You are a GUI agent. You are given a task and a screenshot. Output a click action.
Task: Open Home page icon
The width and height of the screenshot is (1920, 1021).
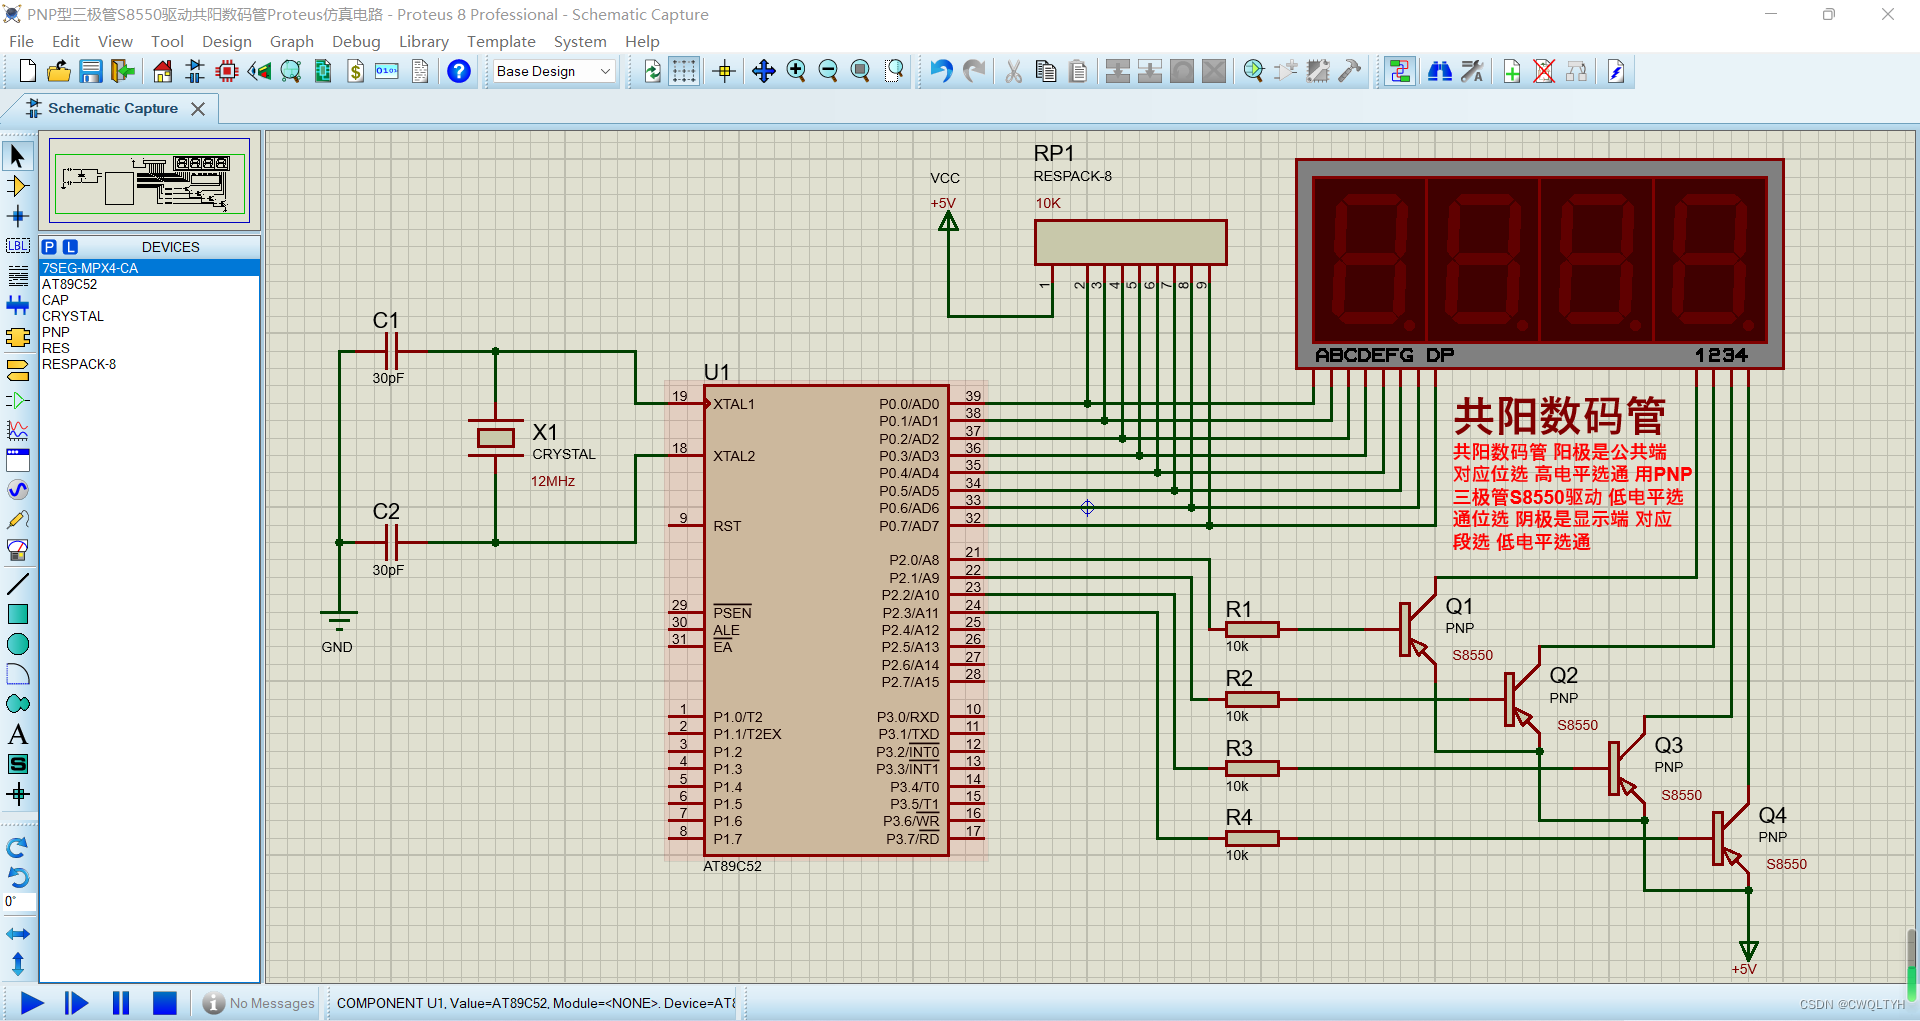pyautogui.click(x=163, y=71)
